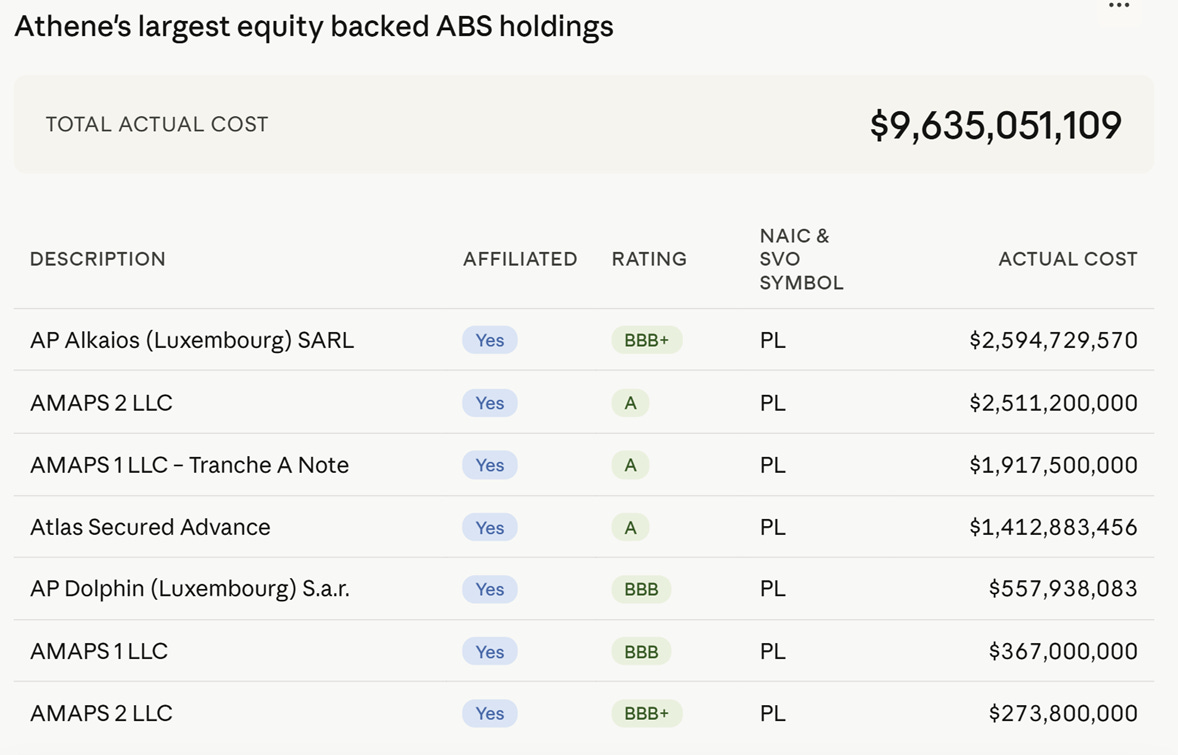The image size is (1178, 755).
Task: Click the BBB rating in the $367,000,000 row
Action: point(642,651)
